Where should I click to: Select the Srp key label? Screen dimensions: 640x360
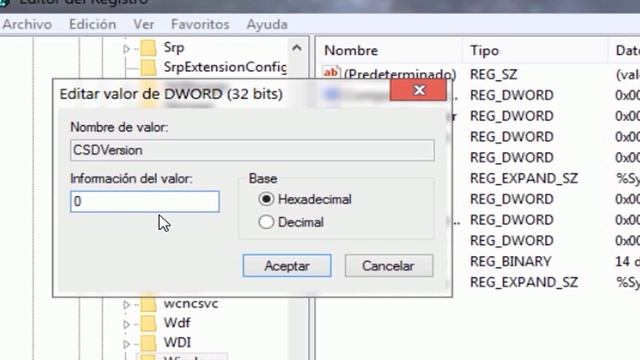[174, 48]
